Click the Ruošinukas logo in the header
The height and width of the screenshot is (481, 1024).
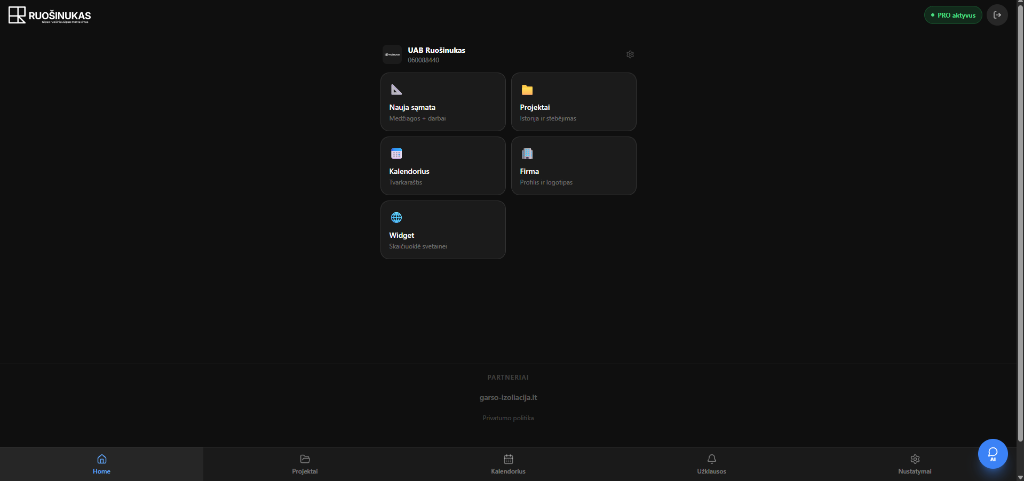click(50, 15)
